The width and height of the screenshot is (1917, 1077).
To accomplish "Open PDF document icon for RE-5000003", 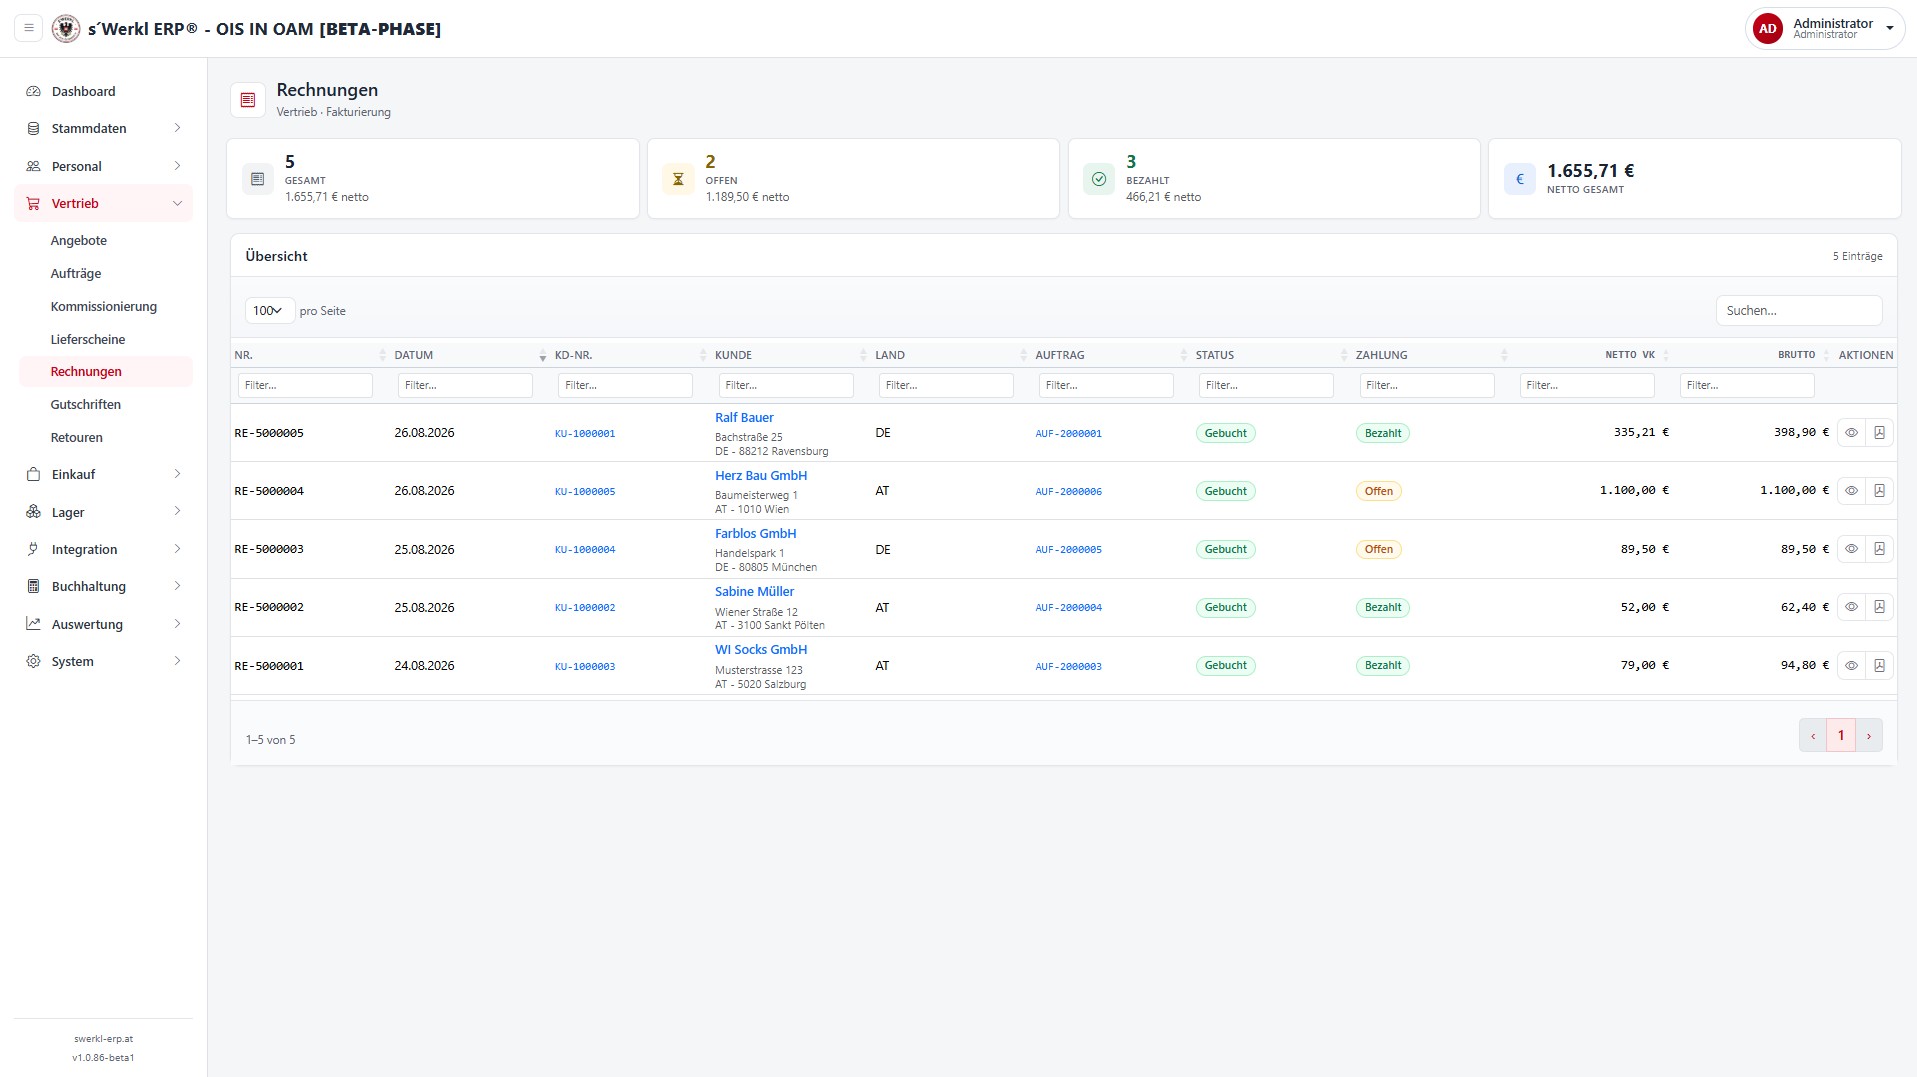I will (1879, 549).
